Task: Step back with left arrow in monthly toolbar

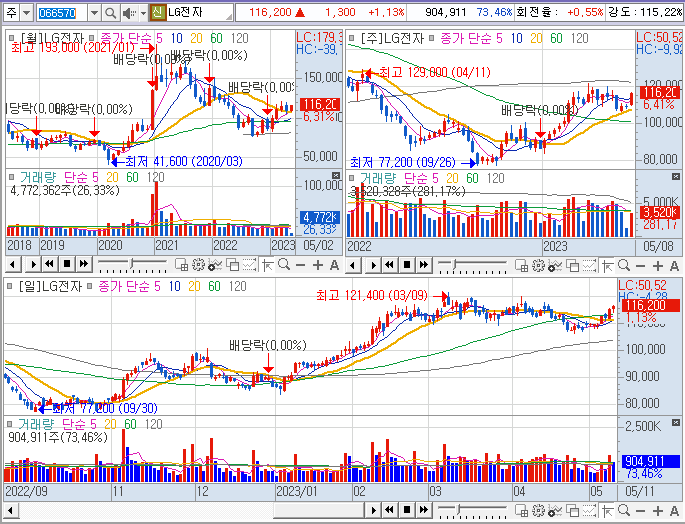Action: coord(14,264)
